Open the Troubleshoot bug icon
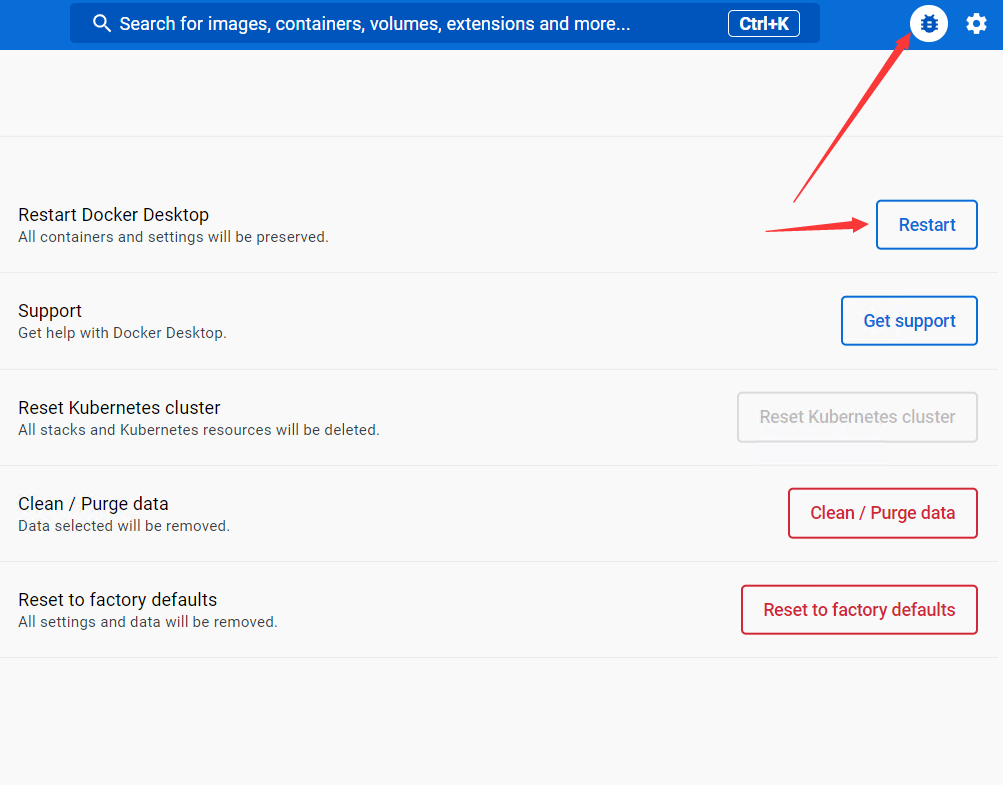 [x=929, y=24]
